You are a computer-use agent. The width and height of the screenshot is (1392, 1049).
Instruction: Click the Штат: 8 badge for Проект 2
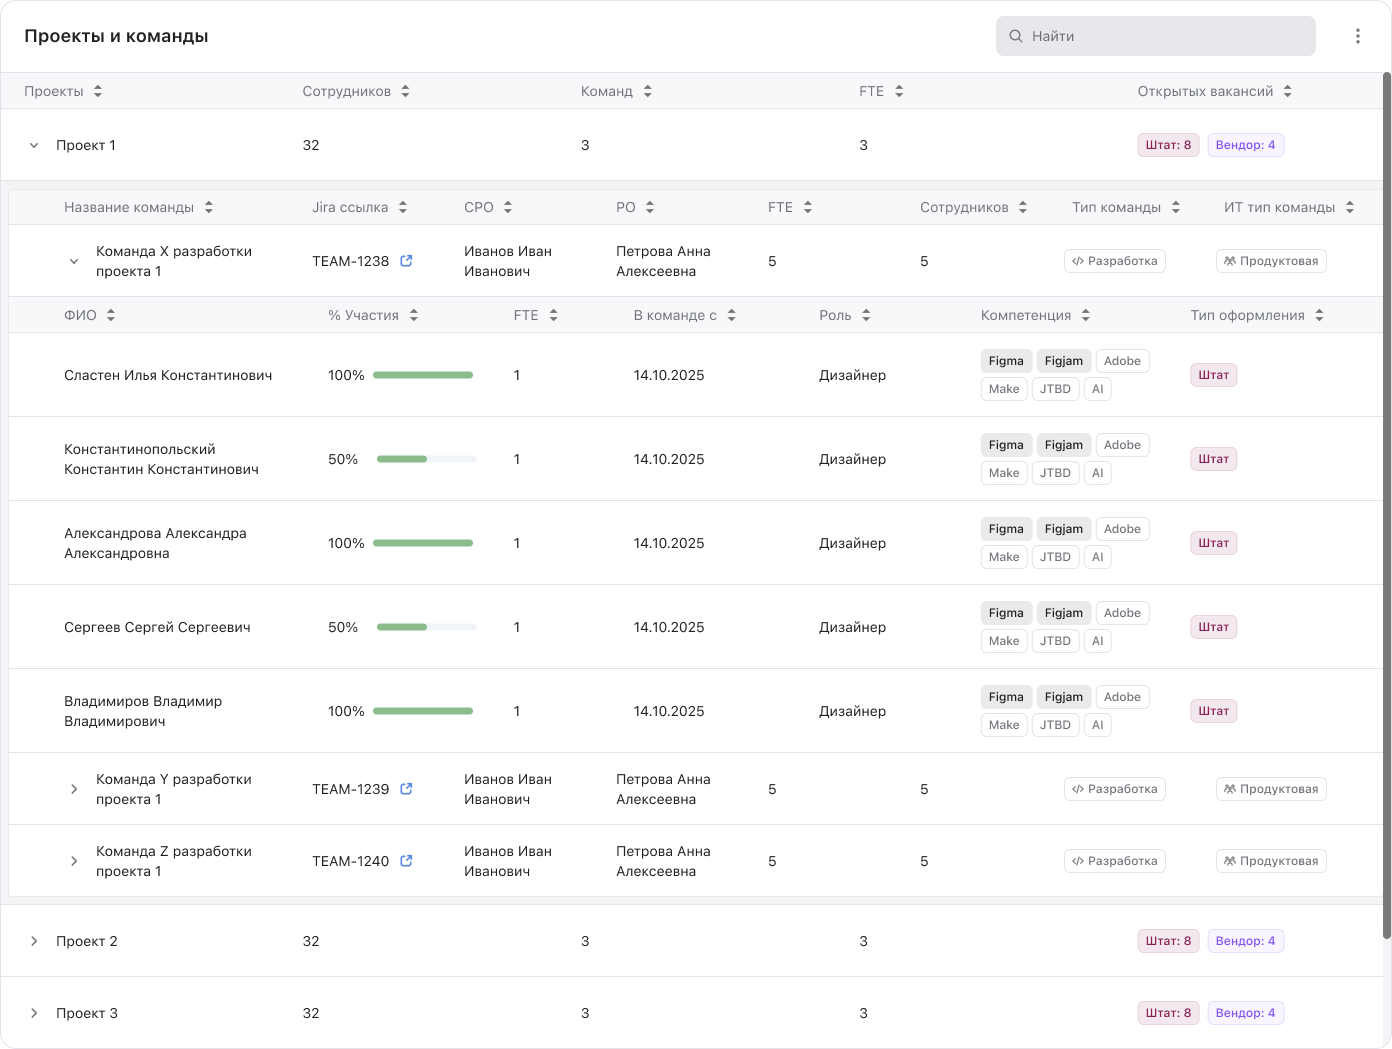tap(1168, 941)
